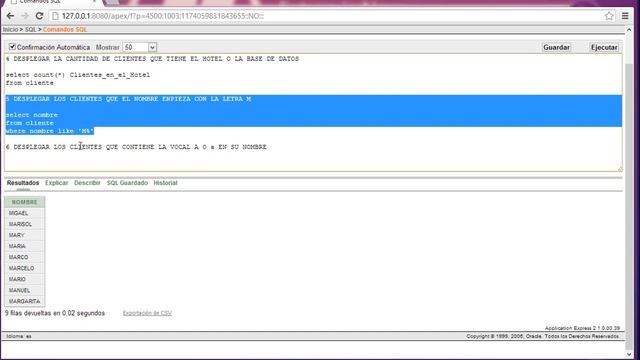This screenshot has height=360, width=640.
Task: Select the MIGAEL result row
Action: pyautogui.click(x=24, y=213)
